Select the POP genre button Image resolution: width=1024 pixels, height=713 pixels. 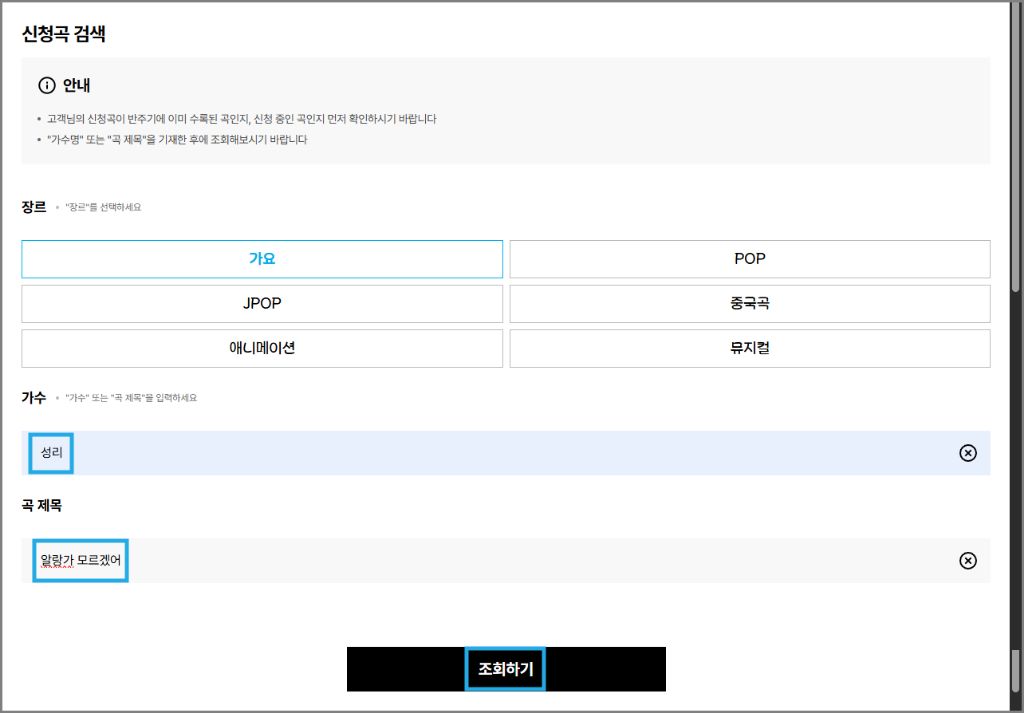coord(750,259)
